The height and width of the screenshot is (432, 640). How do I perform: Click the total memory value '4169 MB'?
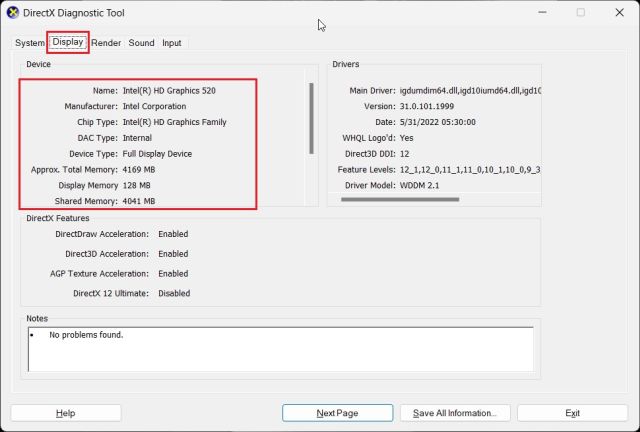(139, 169)
